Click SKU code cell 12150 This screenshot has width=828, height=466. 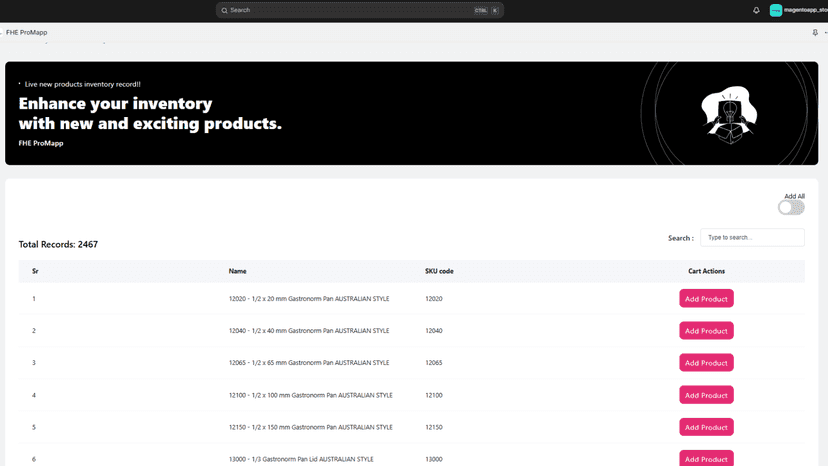click(434, 427)
